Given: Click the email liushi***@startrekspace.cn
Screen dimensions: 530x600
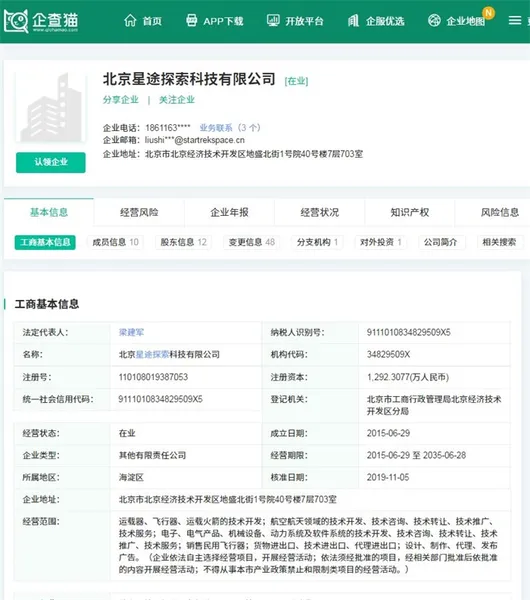Looking at the screenshot, I should click(194, 140).
